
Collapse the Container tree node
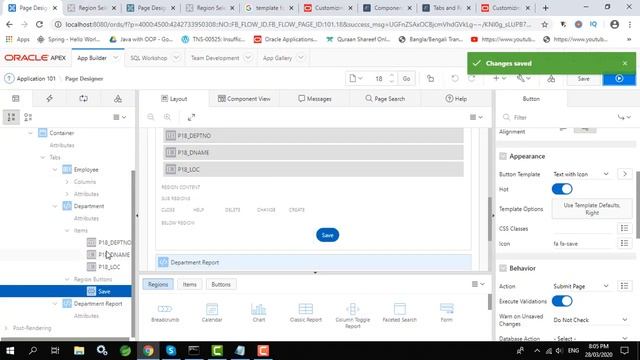click(30, 133)
